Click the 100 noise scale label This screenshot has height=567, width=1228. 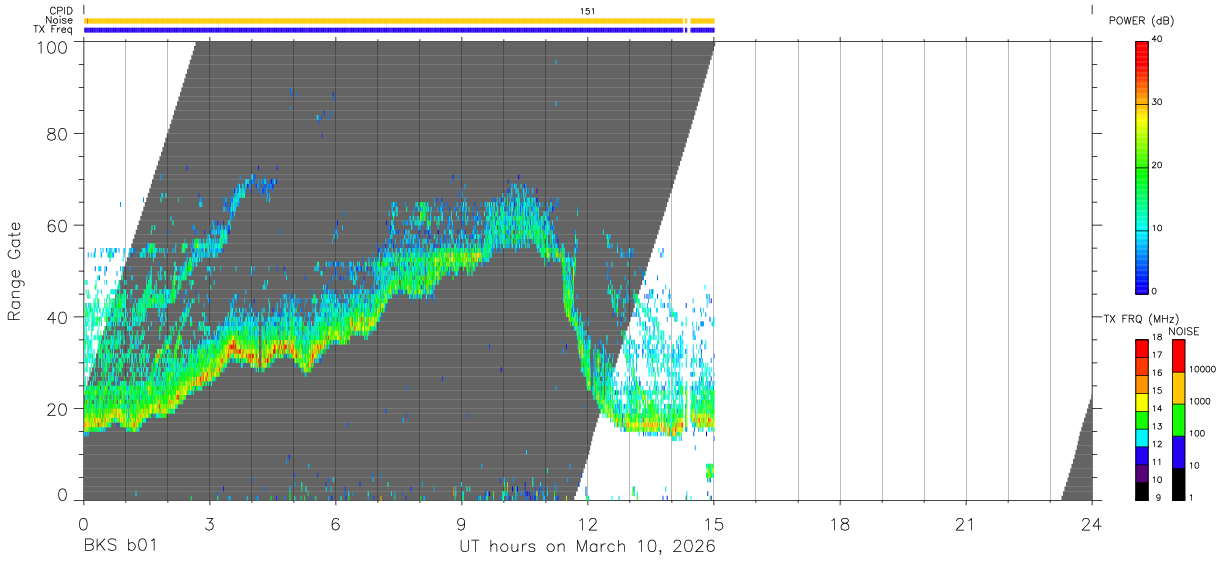(1197, 433)
